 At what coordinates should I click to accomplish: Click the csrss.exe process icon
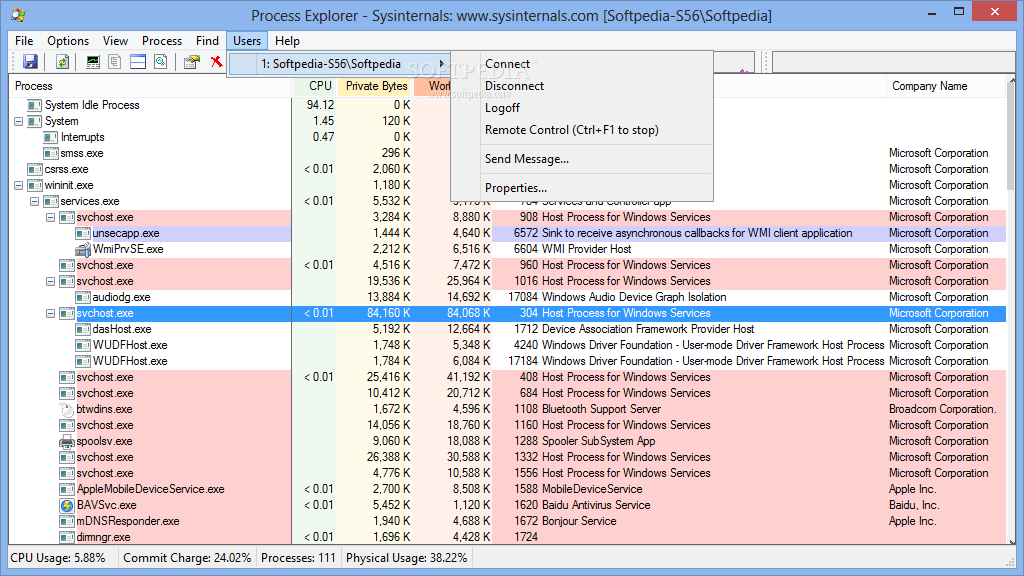pyautogui.click(x=35, y=169)
